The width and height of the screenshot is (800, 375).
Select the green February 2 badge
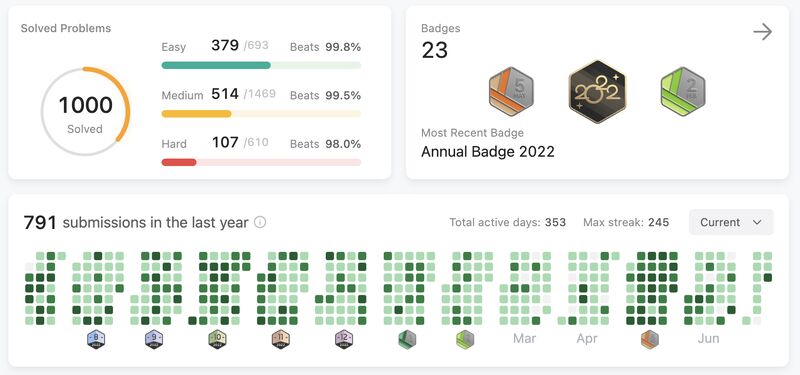pos(683,92)
